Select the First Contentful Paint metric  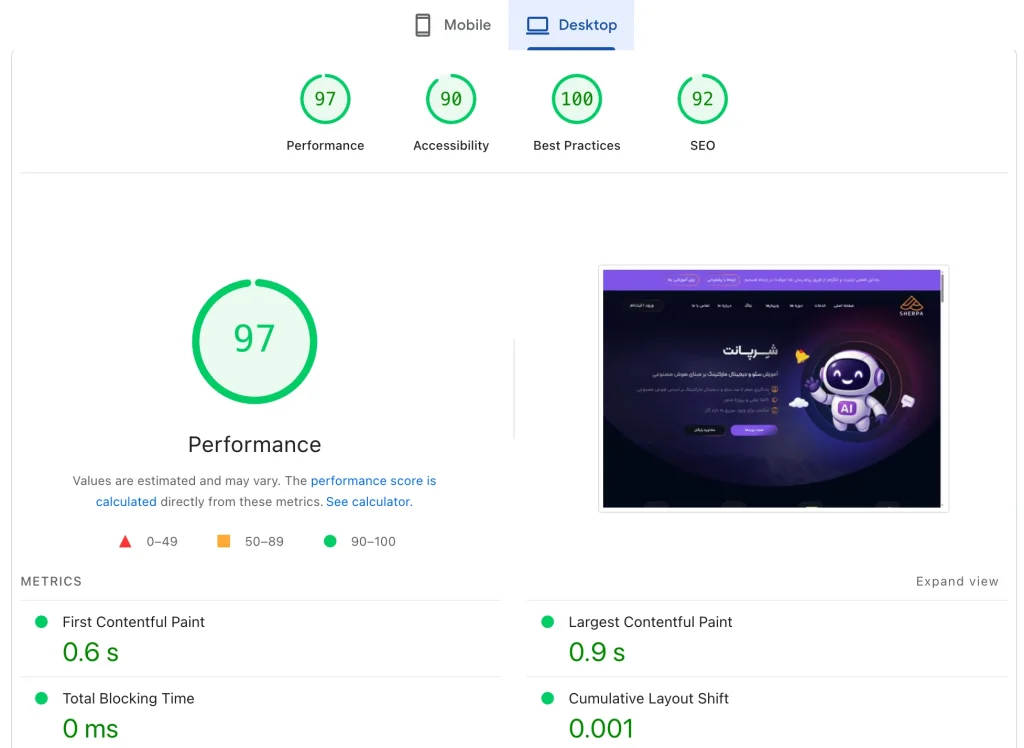tap(261, 638)
